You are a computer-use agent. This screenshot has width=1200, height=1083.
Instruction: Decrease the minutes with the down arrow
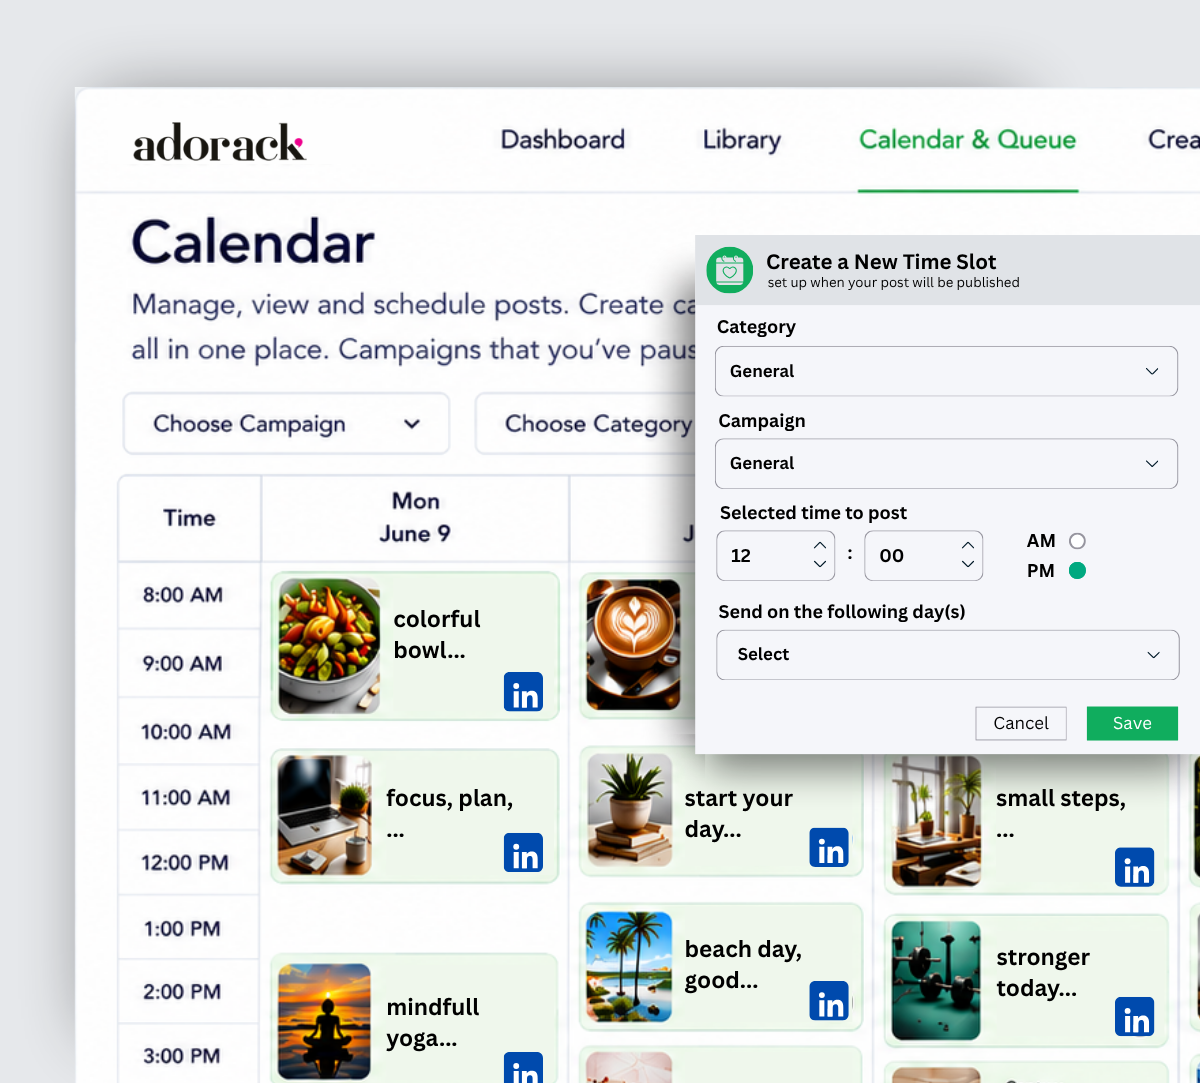point(968,565)
